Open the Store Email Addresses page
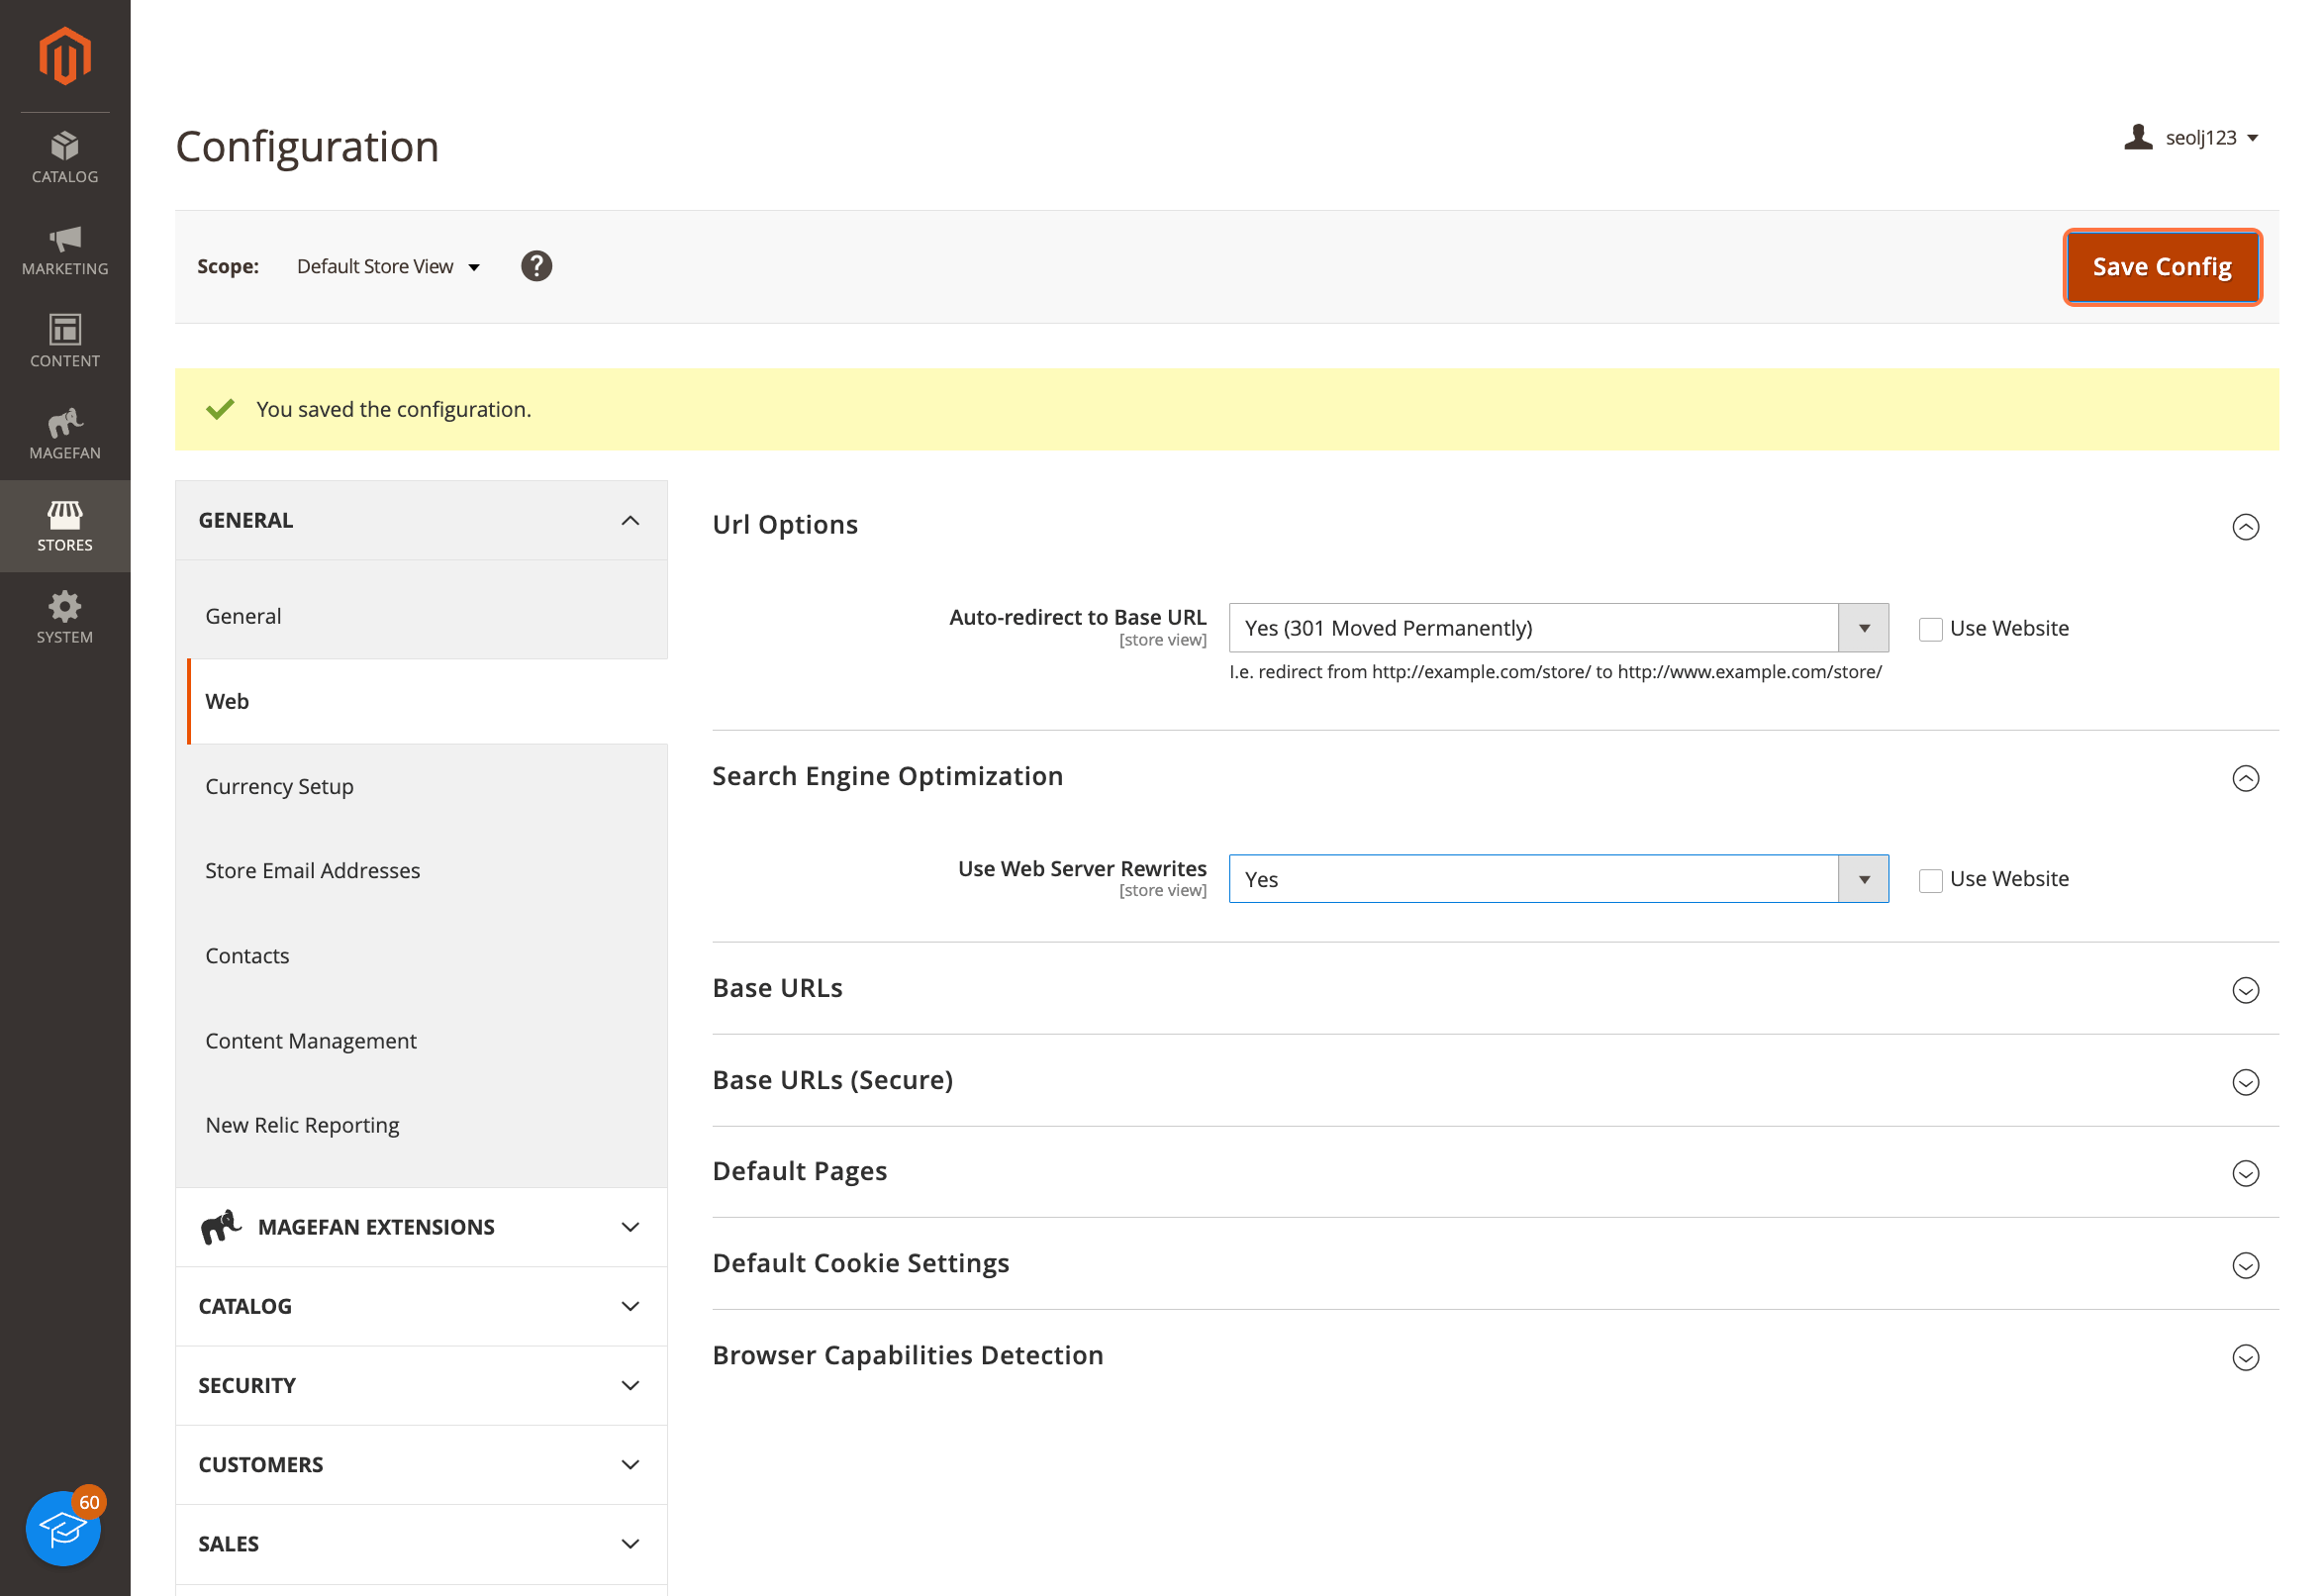2324x1596 pixels. (x=313, y=870)
